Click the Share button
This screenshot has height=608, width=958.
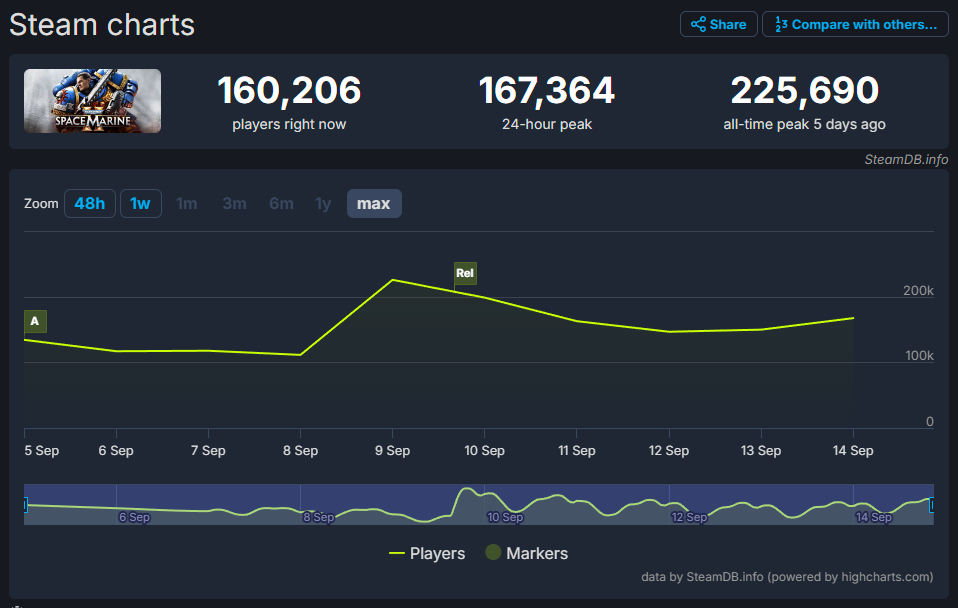coord(718,24)
